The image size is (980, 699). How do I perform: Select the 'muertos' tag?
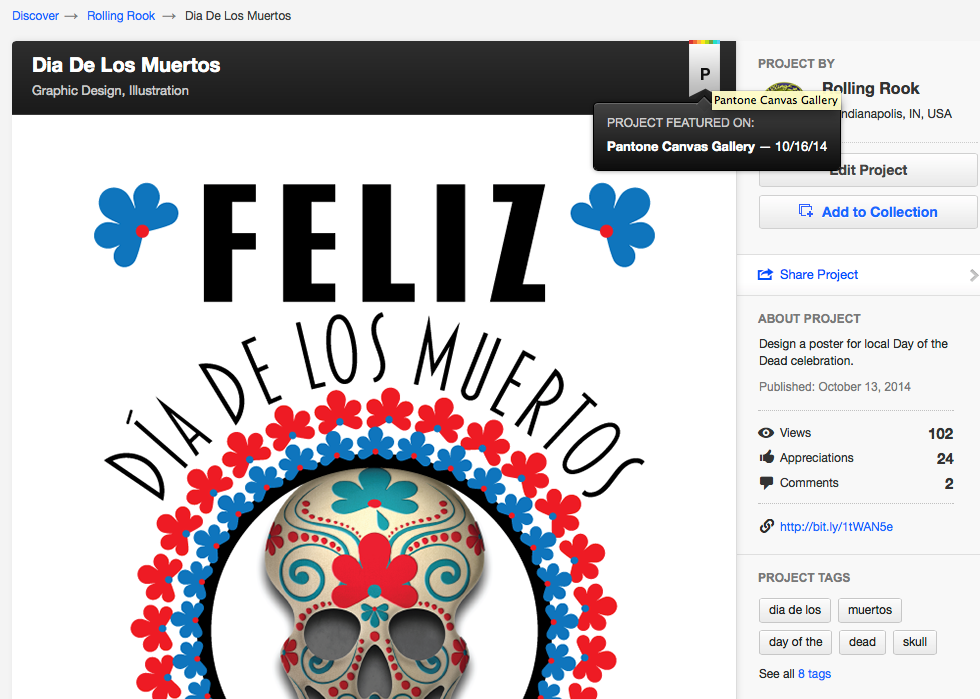[870, 610]
